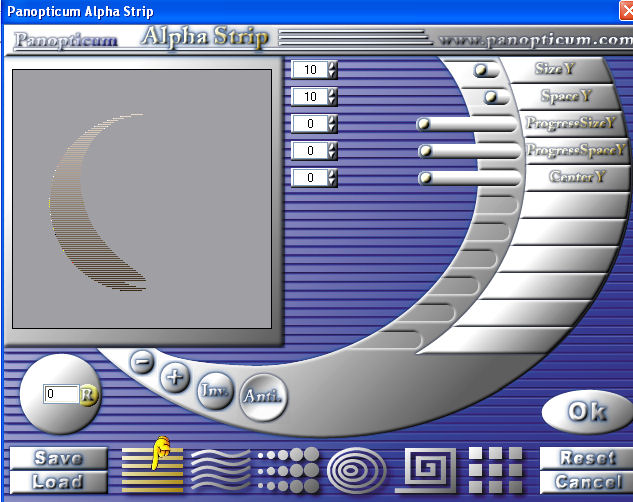Click the Size Y slider knob
The width and height of the screenshot is (633, 502).
point(480,70)
